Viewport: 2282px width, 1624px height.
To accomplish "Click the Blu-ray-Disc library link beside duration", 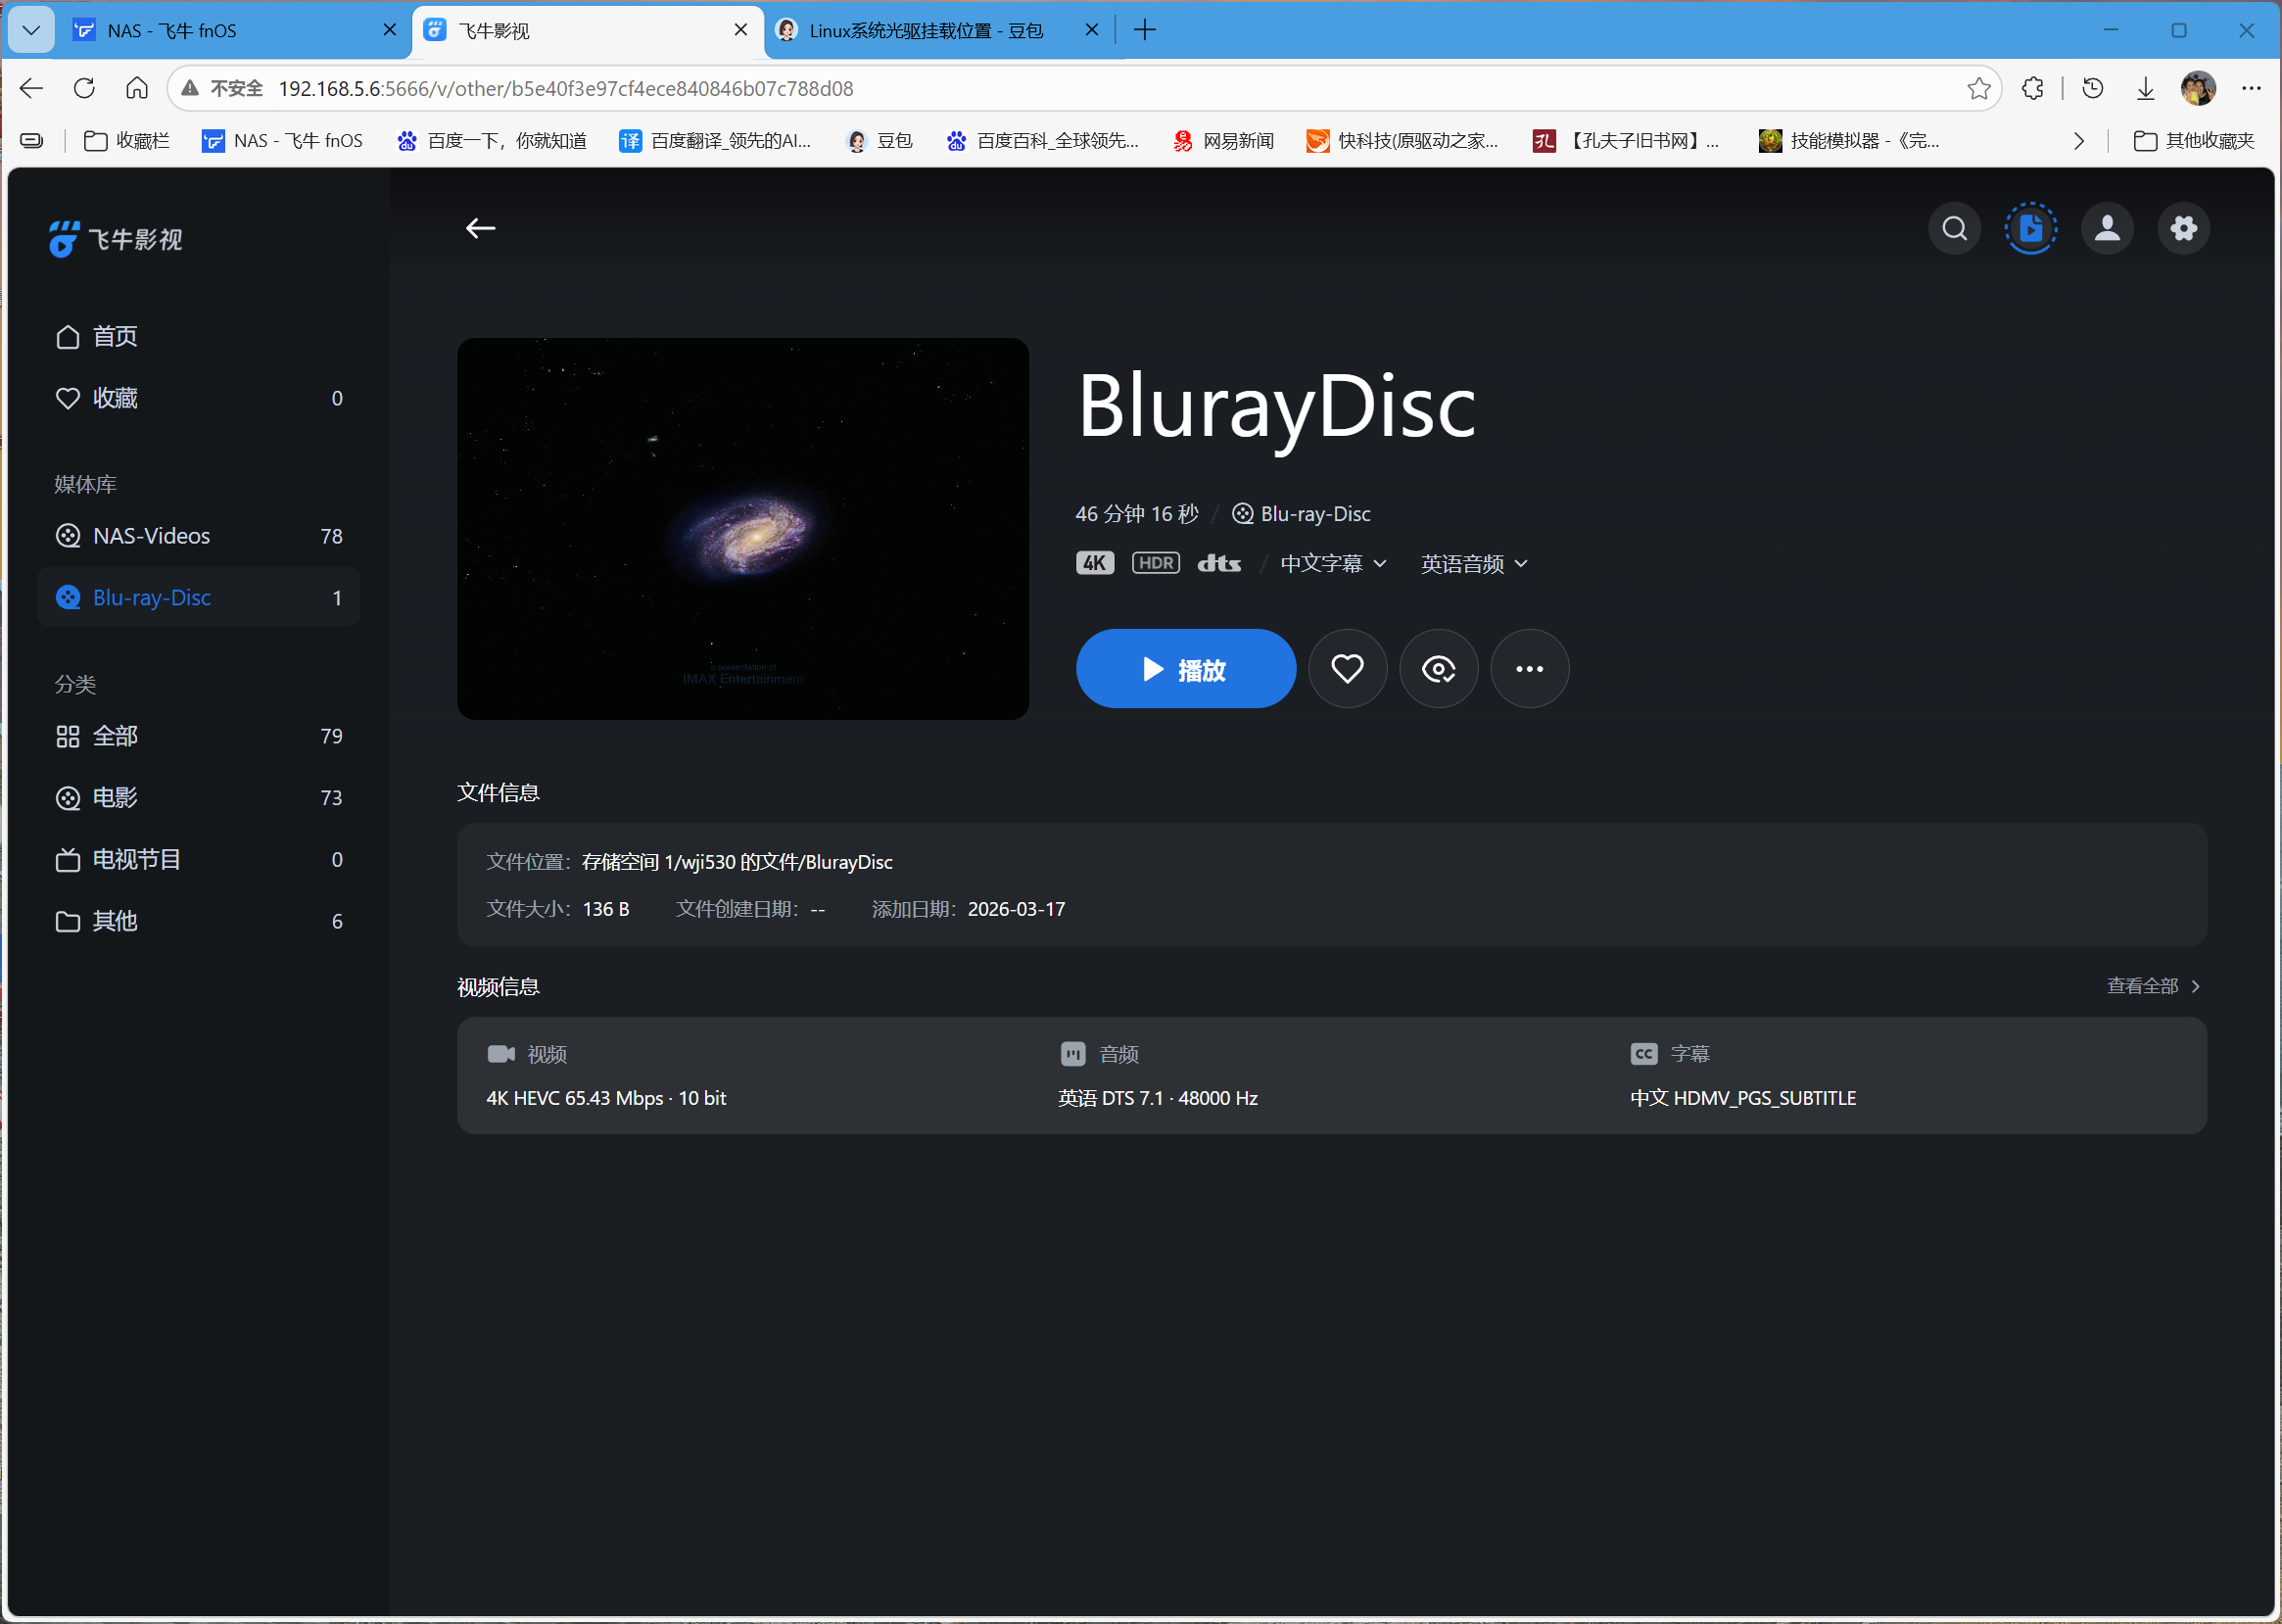I will [1314, 514].
